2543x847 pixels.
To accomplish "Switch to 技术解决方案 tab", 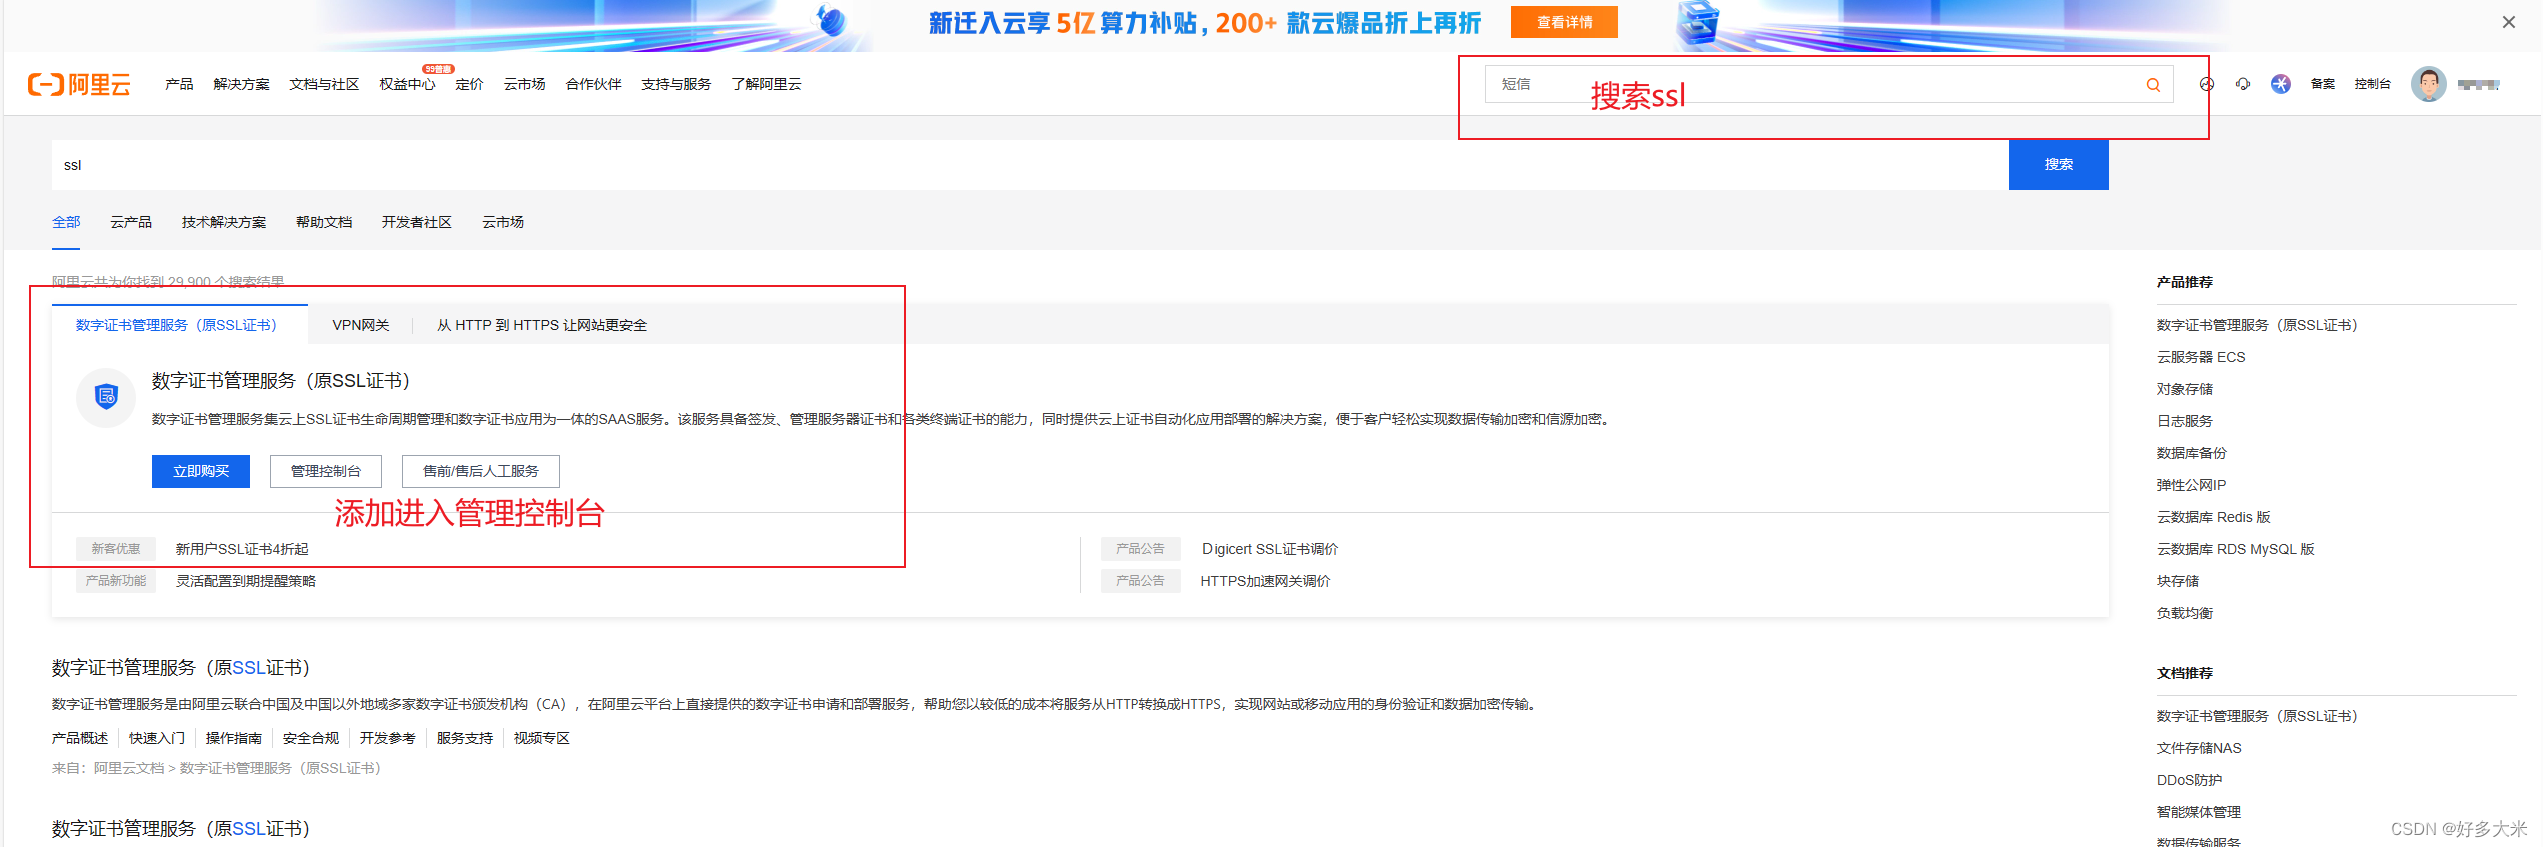I will point(224,222).
